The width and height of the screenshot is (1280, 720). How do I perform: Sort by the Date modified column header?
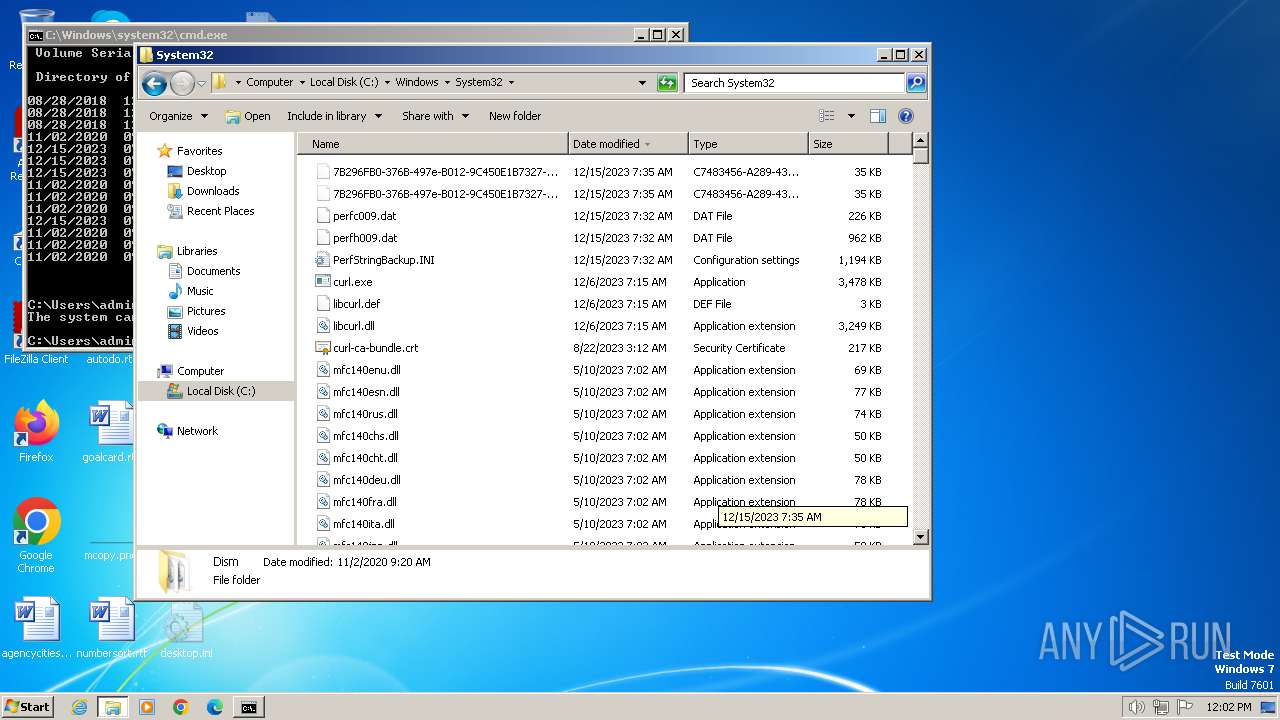[628, 144]
